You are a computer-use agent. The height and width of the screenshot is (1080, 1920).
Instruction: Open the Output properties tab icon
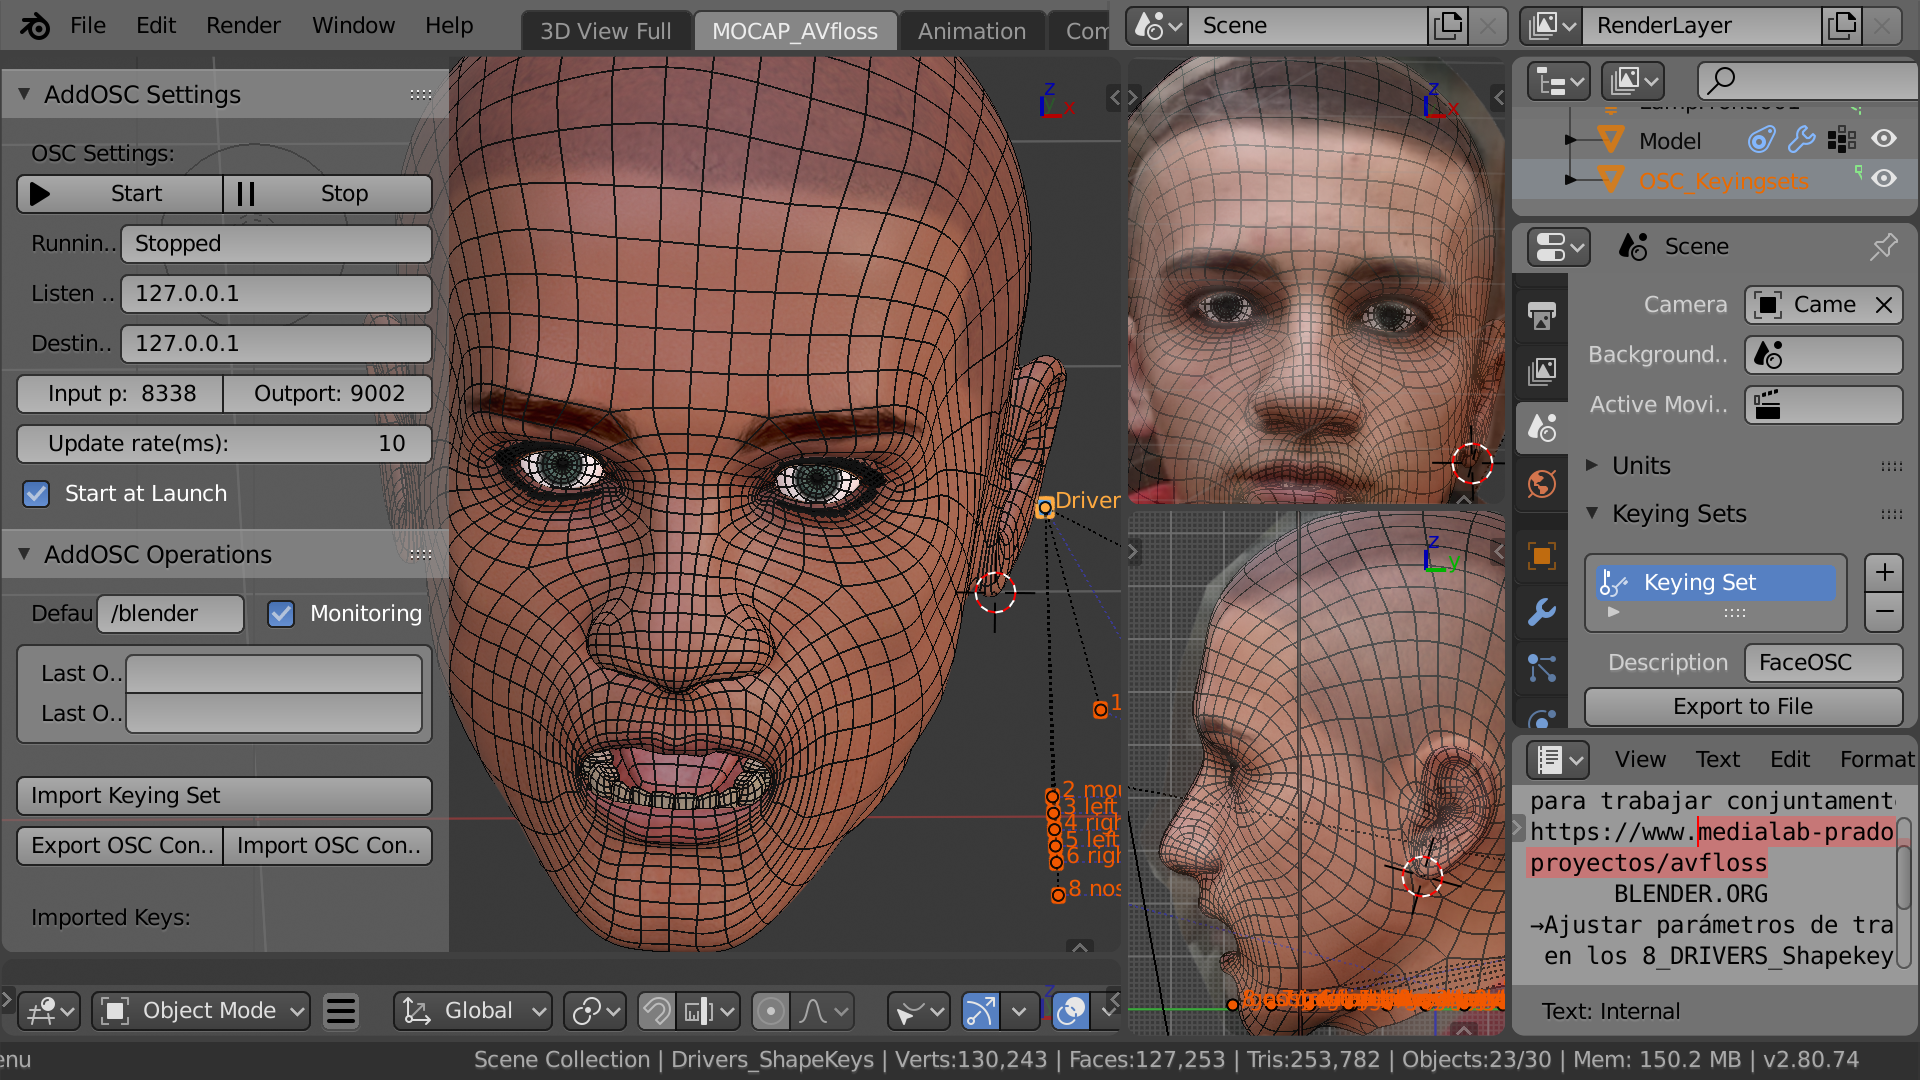point(1541,372)
